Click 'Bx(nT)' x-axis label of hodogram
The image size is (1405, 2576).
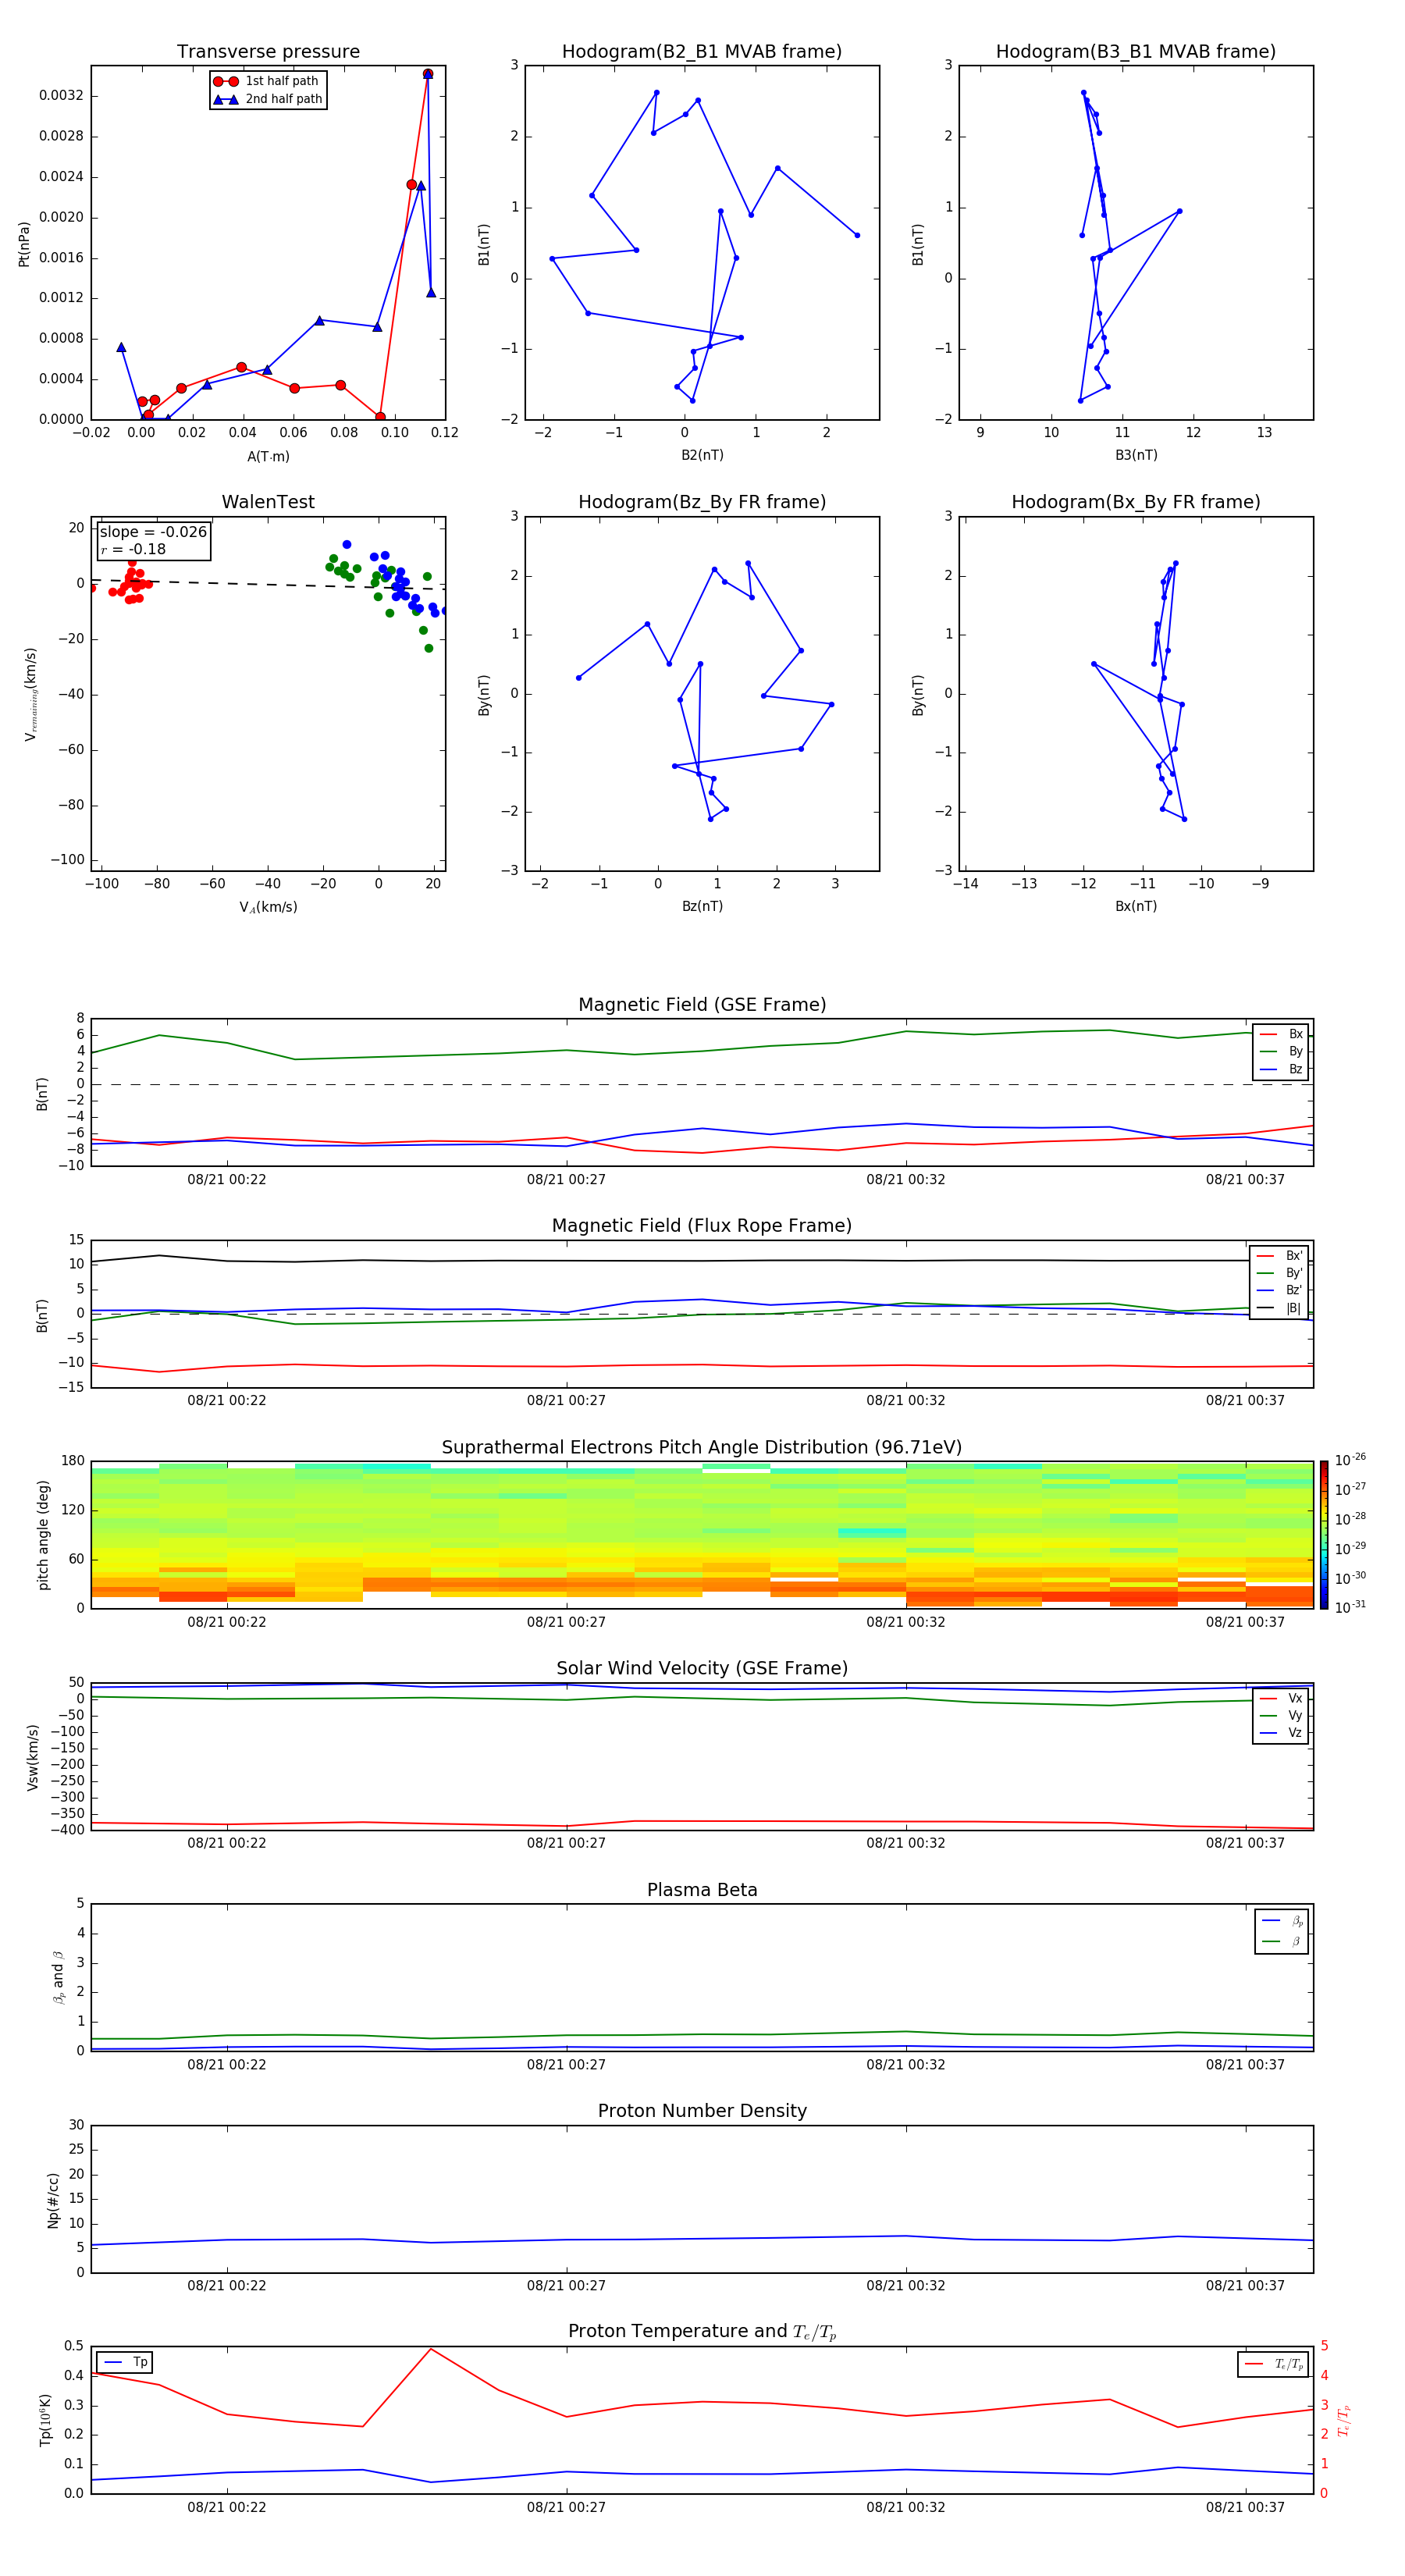point(1136,906)
